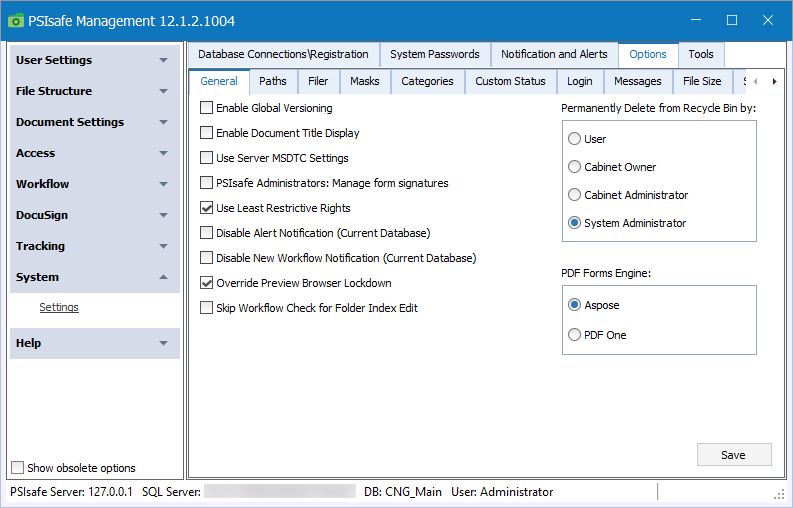This screenshot has width=793, height=508.
Task: Expand the User Settings section
Action: pos(95,60)
